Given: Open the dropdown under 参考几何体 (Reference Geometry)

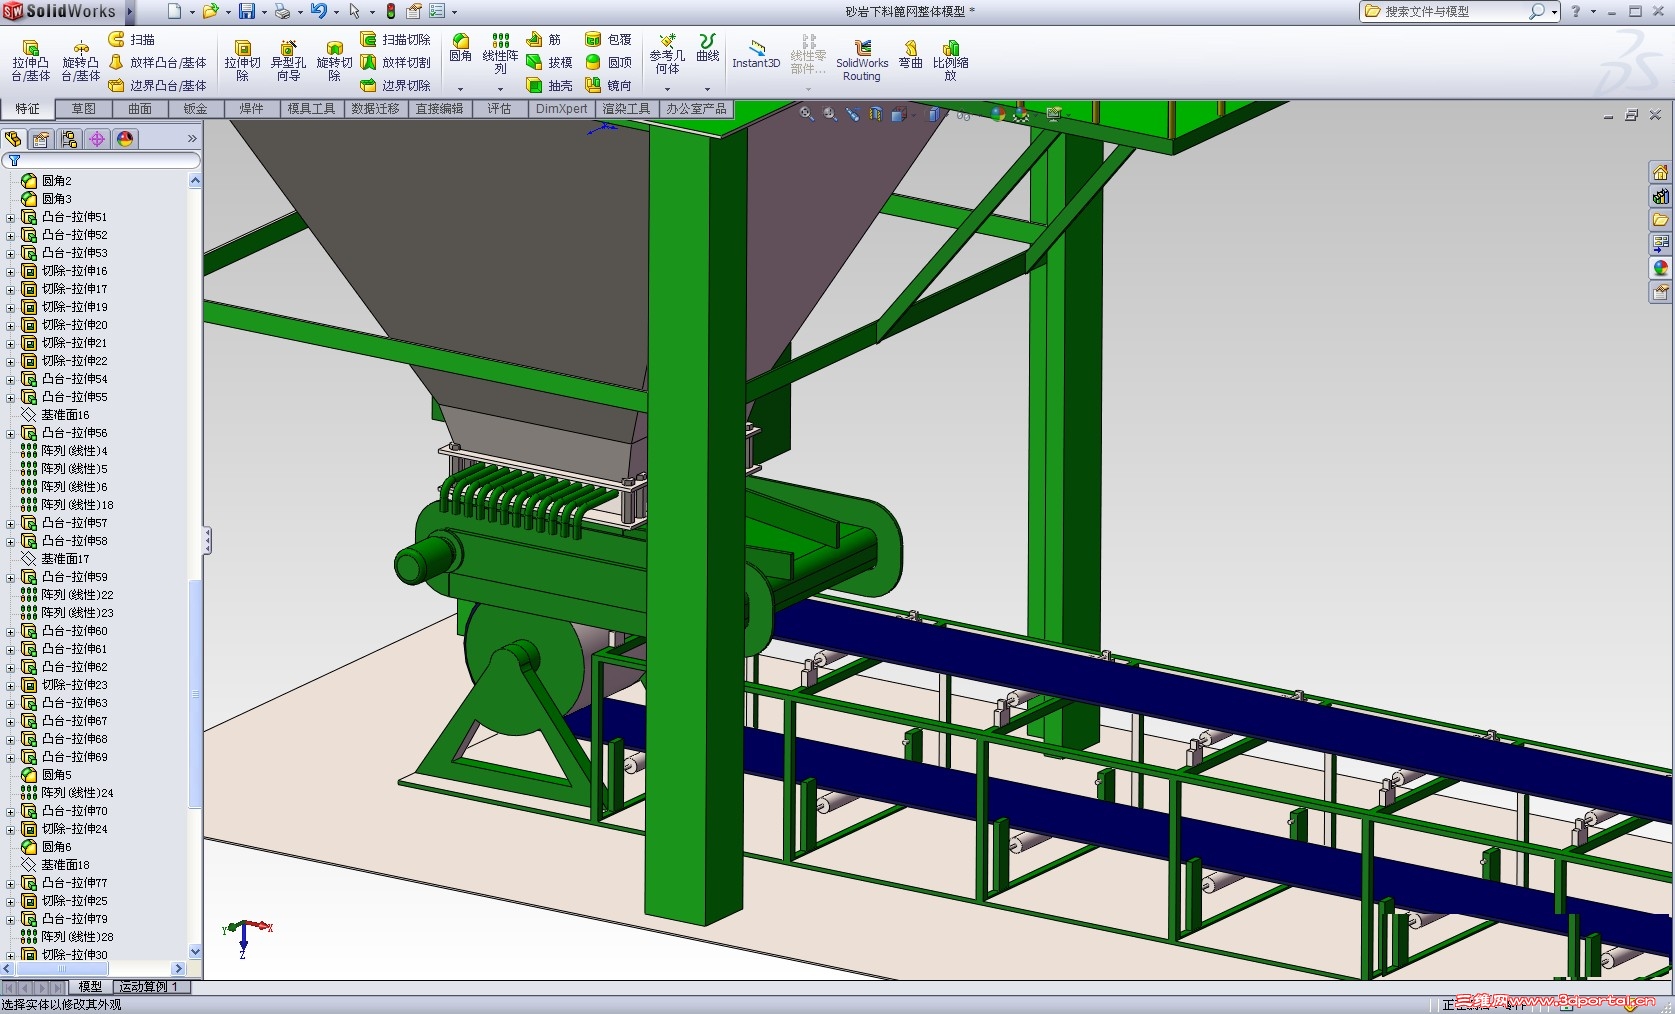Looking at the screenshot, I should coord(667,89).
